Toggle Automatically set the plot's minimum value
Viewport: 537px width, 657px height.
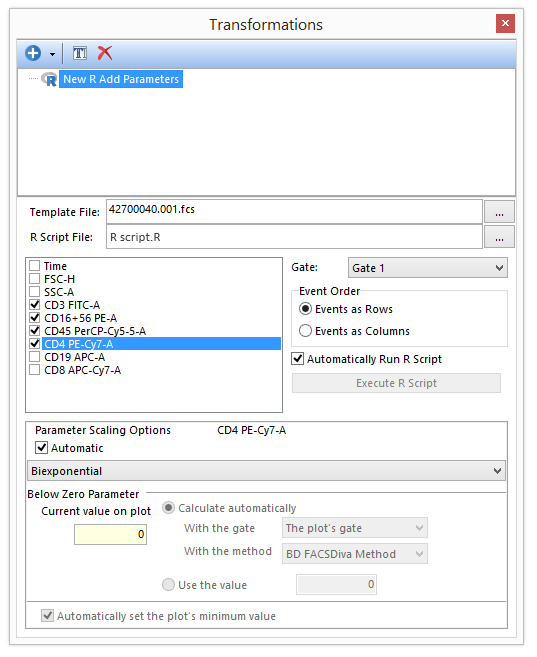tap(47, 616)
